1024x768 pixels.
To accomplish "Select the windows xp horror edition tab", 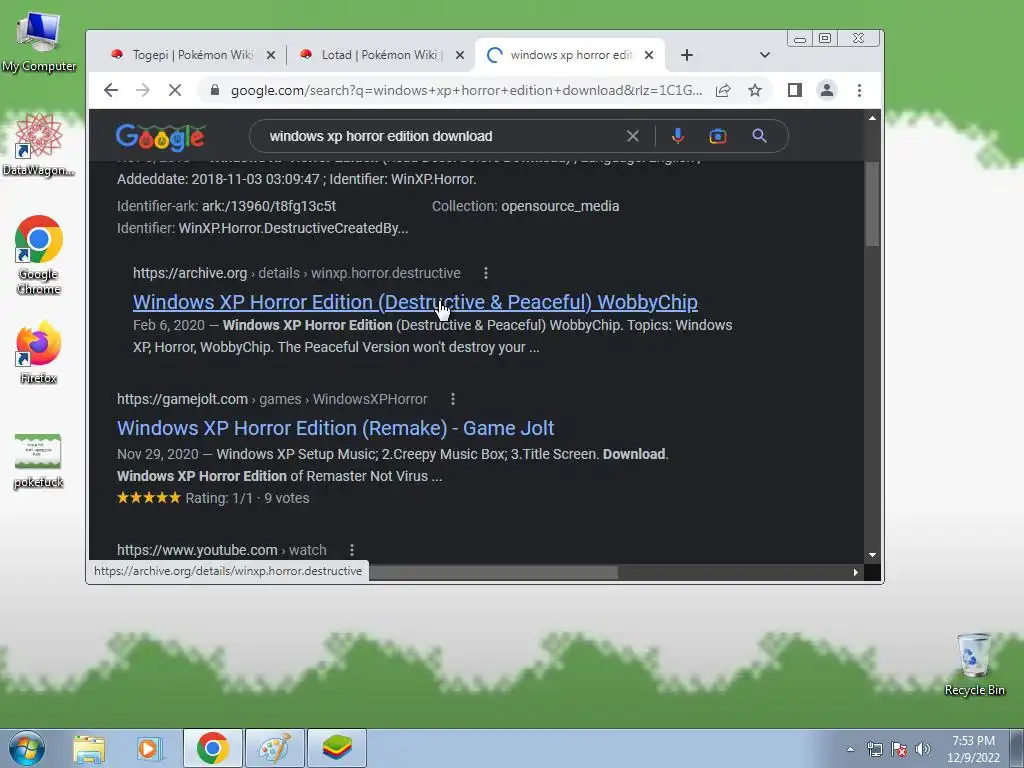I will [x=569, y=56].
